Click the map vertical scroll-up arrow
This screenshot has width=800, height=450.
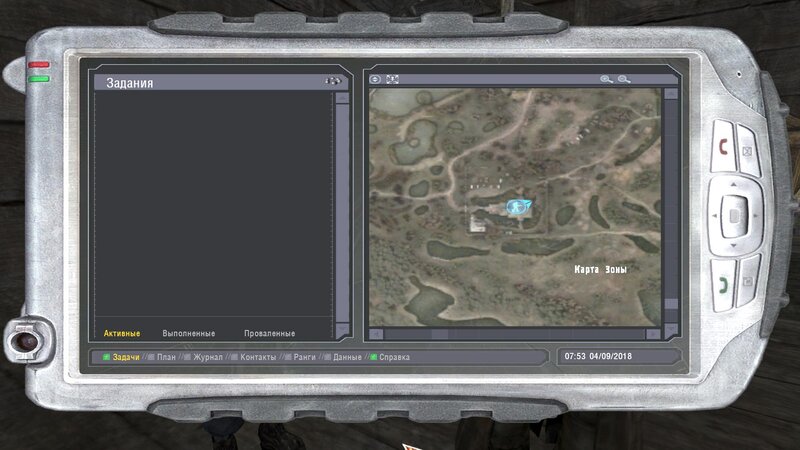[671, 94]
